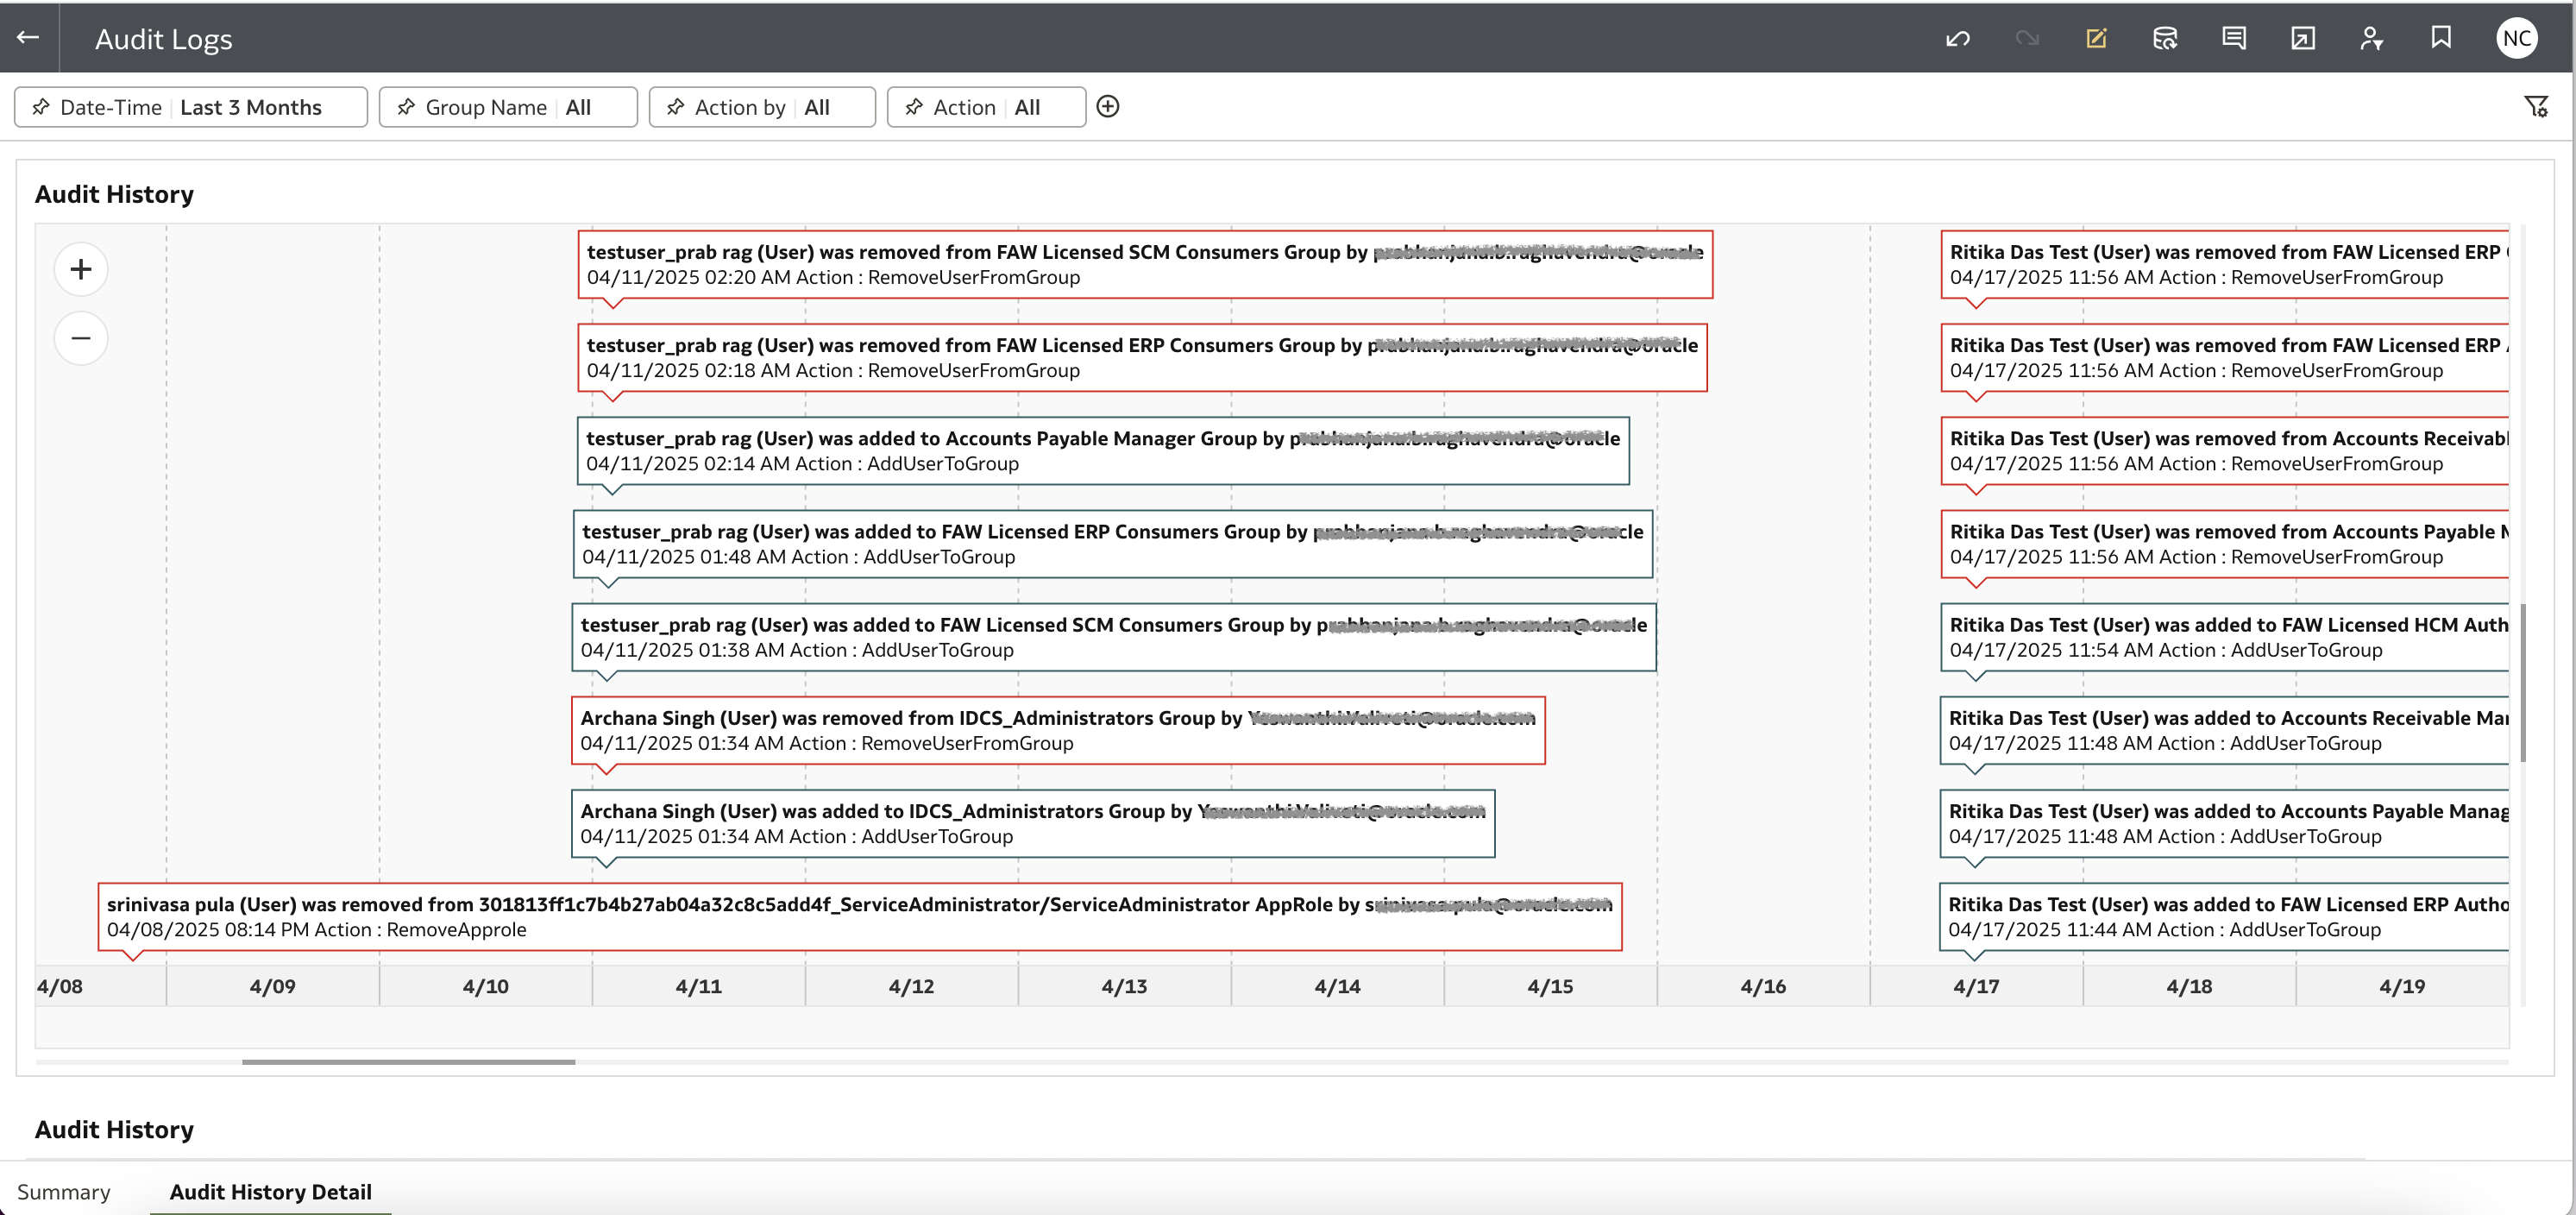This screenshot has height=1215, width=2576.
Task: Zoom in on the timeline
Action: [x=80, y=268]
